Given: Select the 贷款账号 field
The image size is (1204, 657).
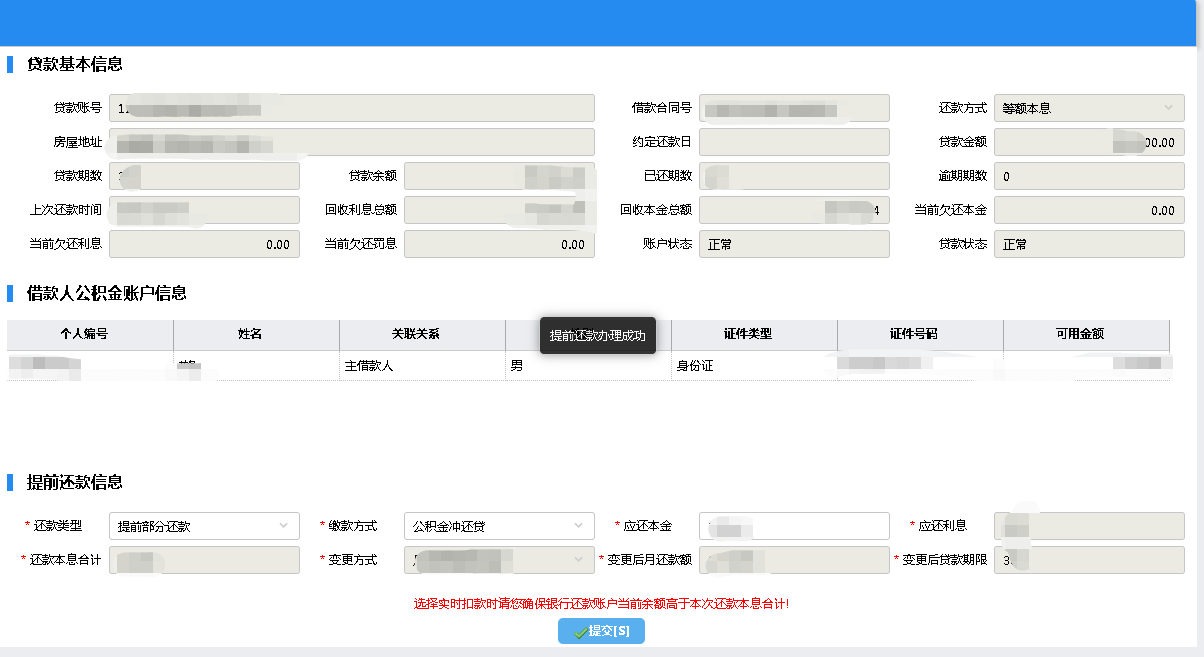Looking at the screenshot, I should click(x=351, y=108).
